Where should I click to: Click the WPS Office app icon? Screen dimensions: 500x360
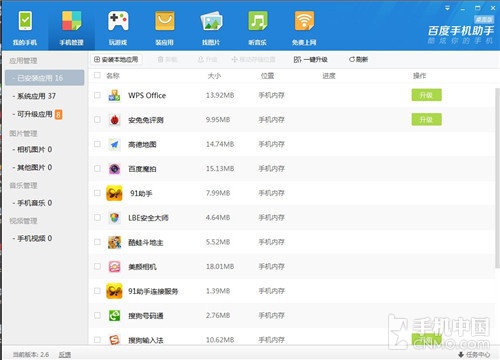tap(114, 95)
